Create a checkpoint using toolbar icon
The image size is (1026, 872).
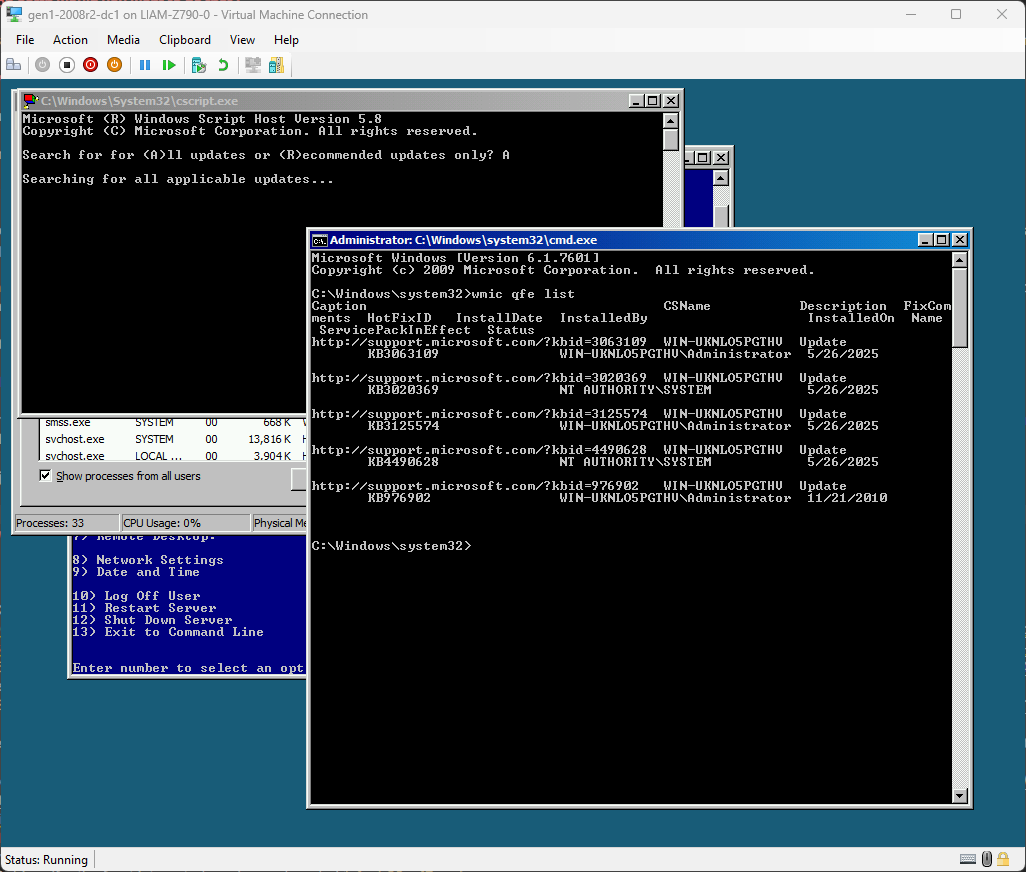199,65
